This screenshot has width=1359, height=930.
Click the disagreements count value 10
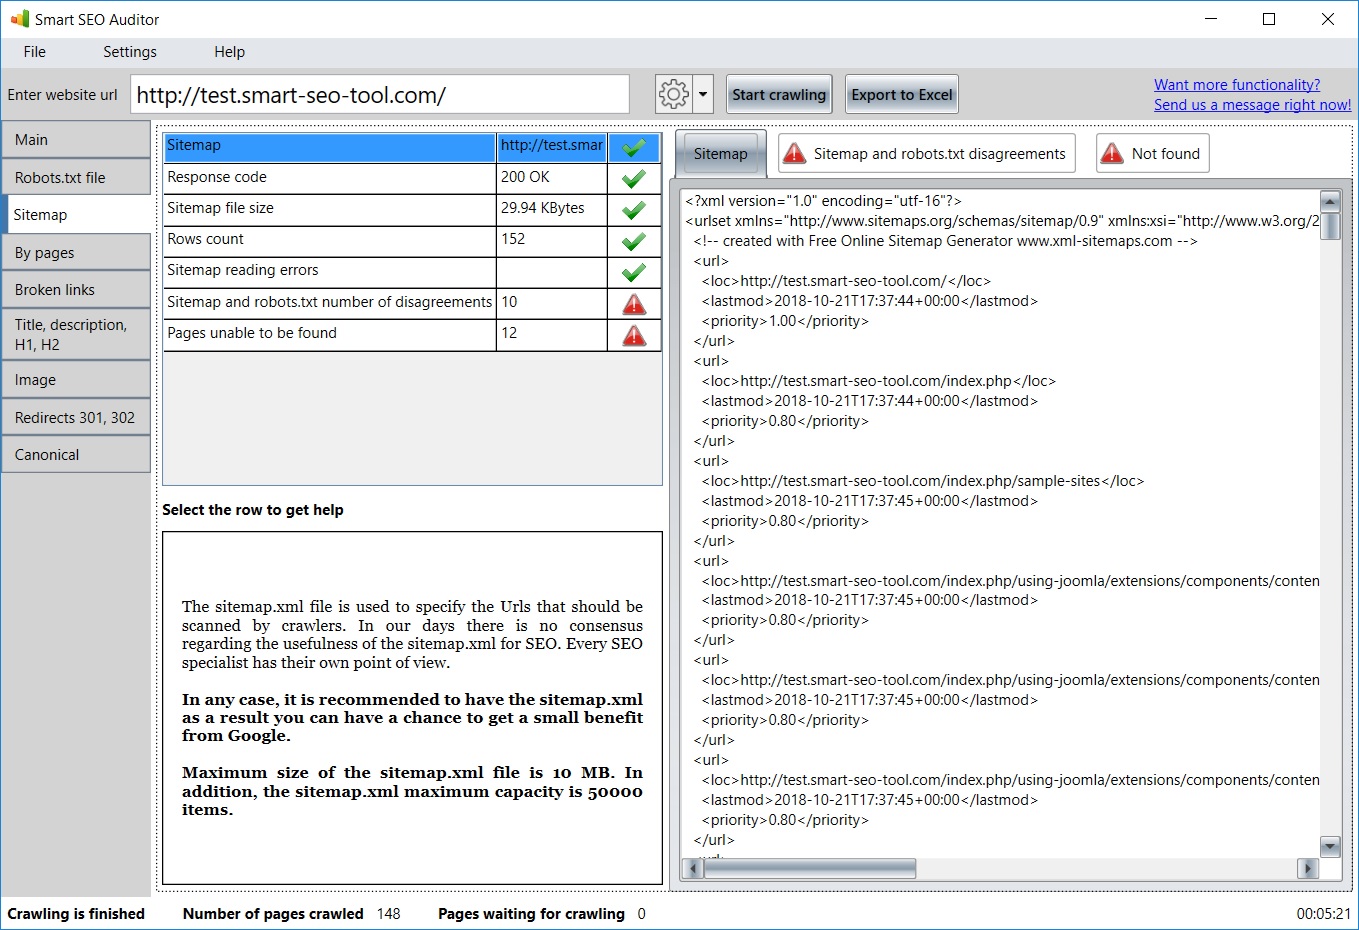tap(552, 304)
